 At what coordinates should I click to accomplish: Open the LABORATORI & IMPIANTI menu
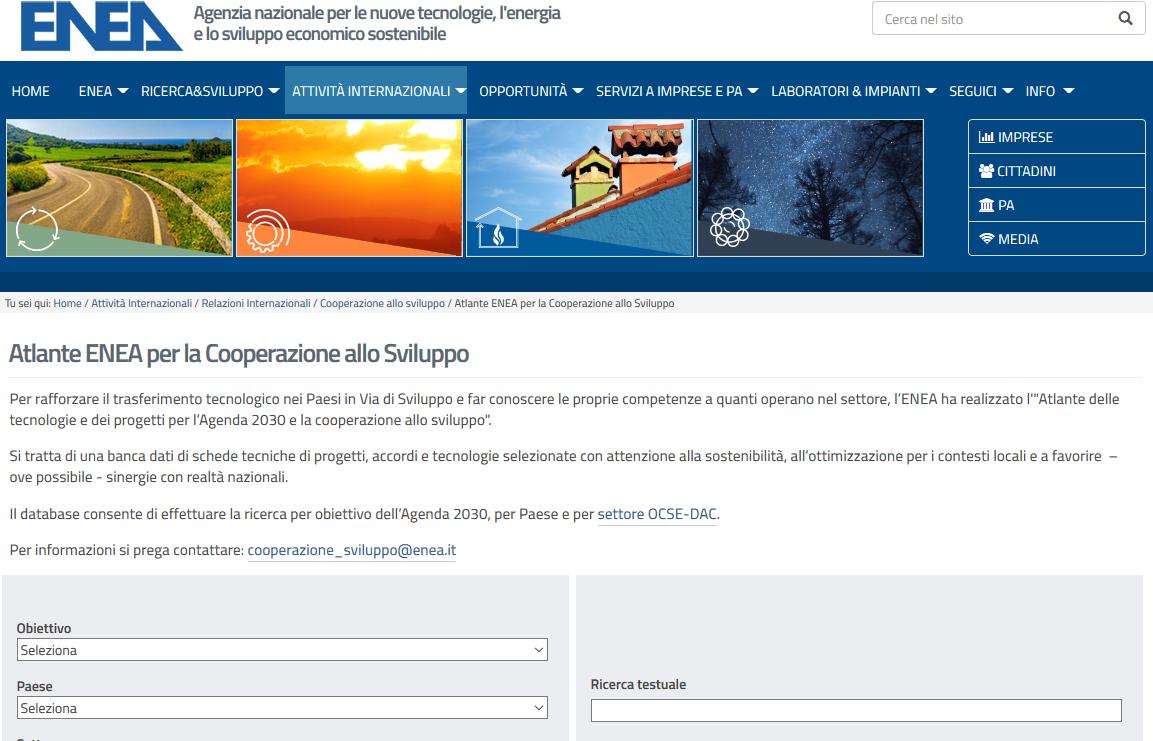point(854,91)
